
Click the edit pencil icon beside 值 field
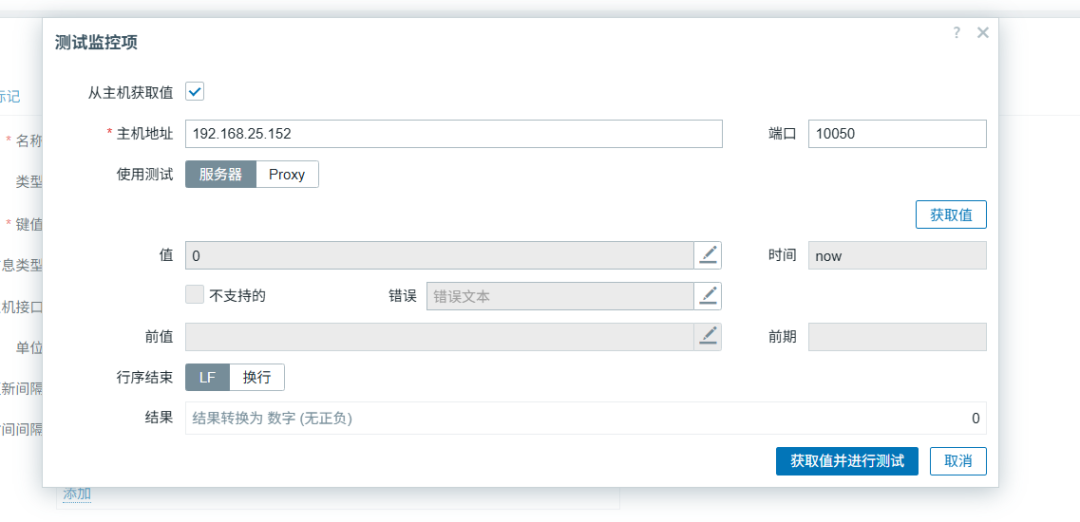tap(708, 255)
